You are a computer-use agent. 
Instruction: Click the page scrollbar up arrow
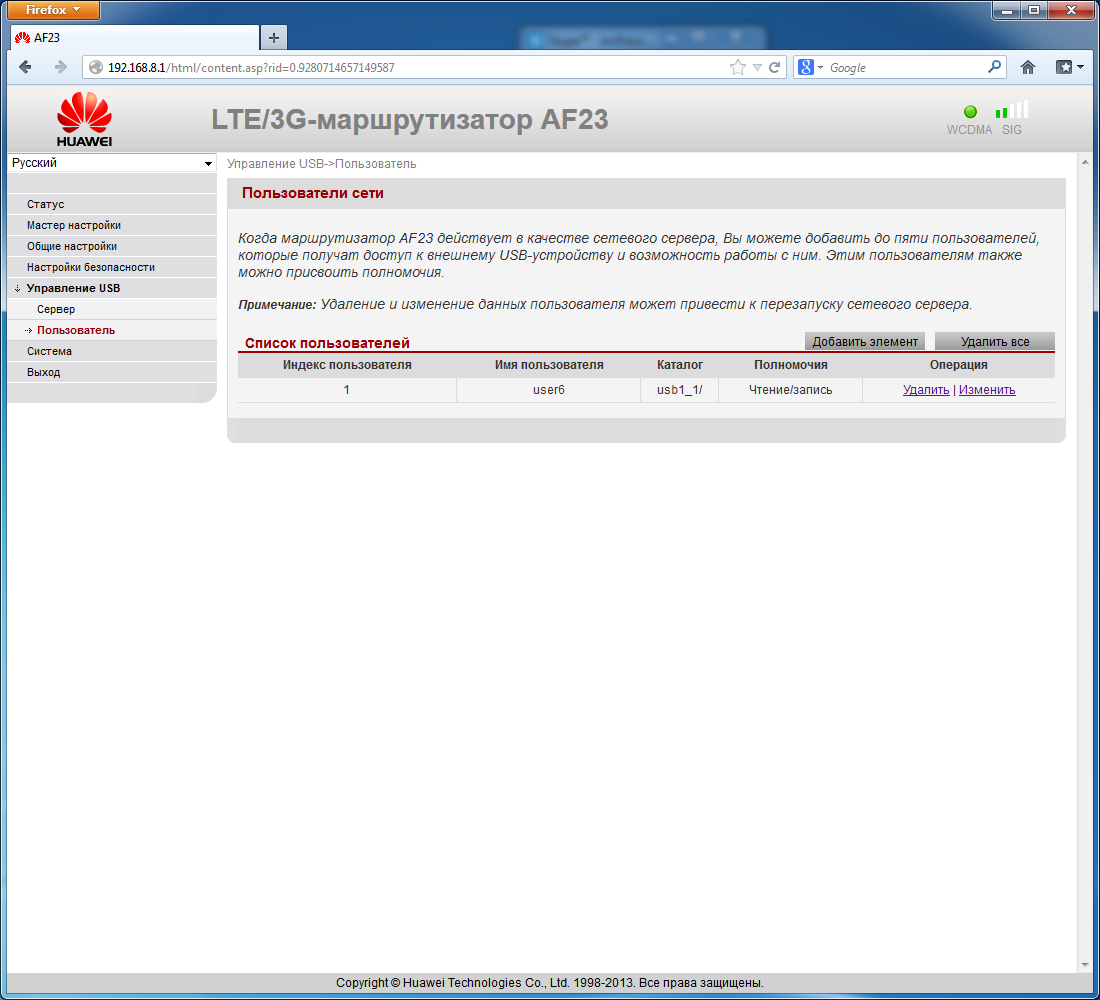1085,161
